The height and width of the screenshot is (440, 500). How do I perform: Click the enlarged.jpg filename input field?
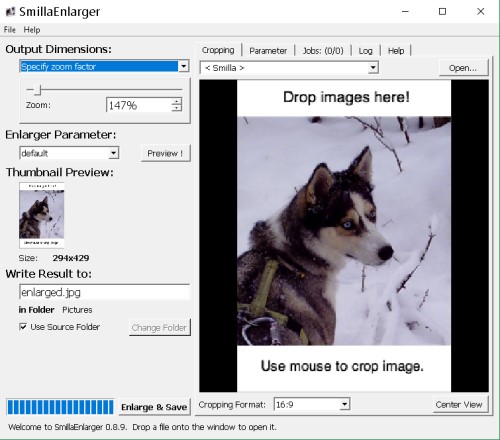[104, 292]
